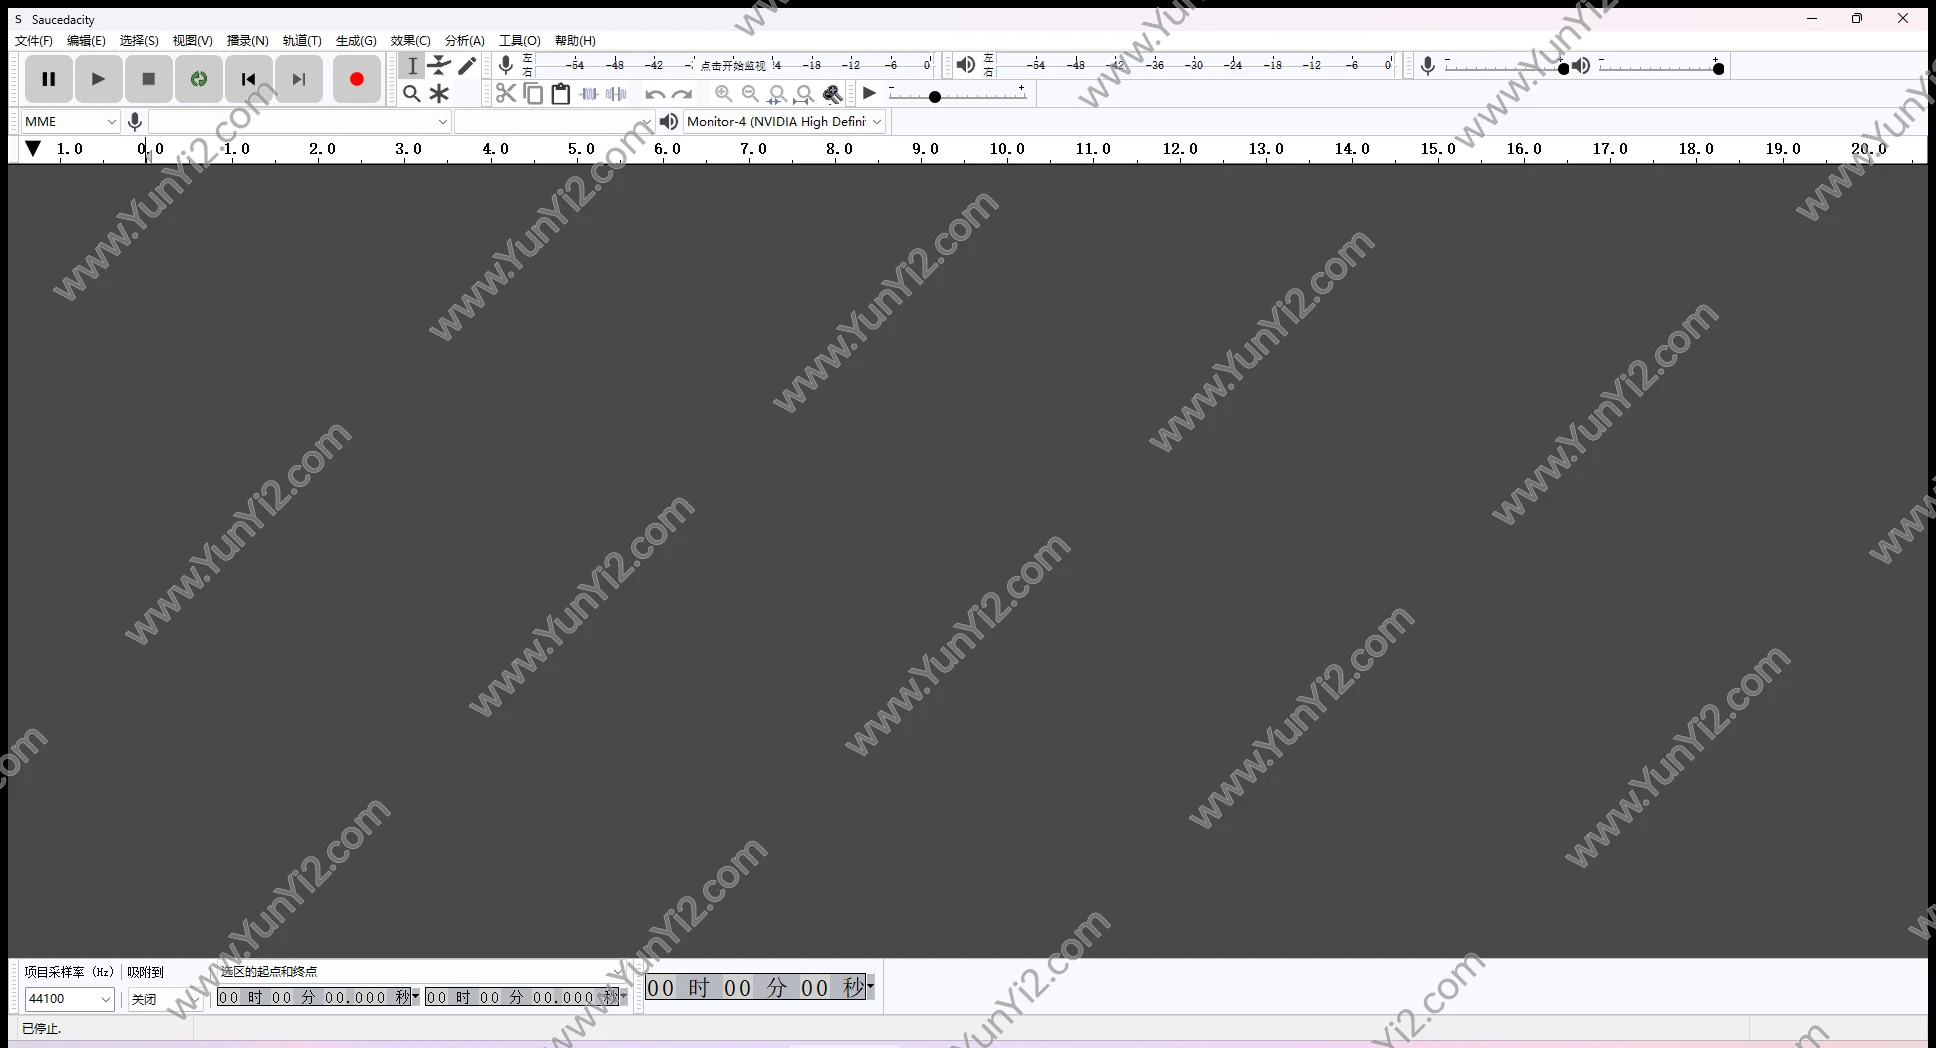Open the 效果(C) menu
The width and height of the screenshot is (1936, 1048).
pos(411,41)
